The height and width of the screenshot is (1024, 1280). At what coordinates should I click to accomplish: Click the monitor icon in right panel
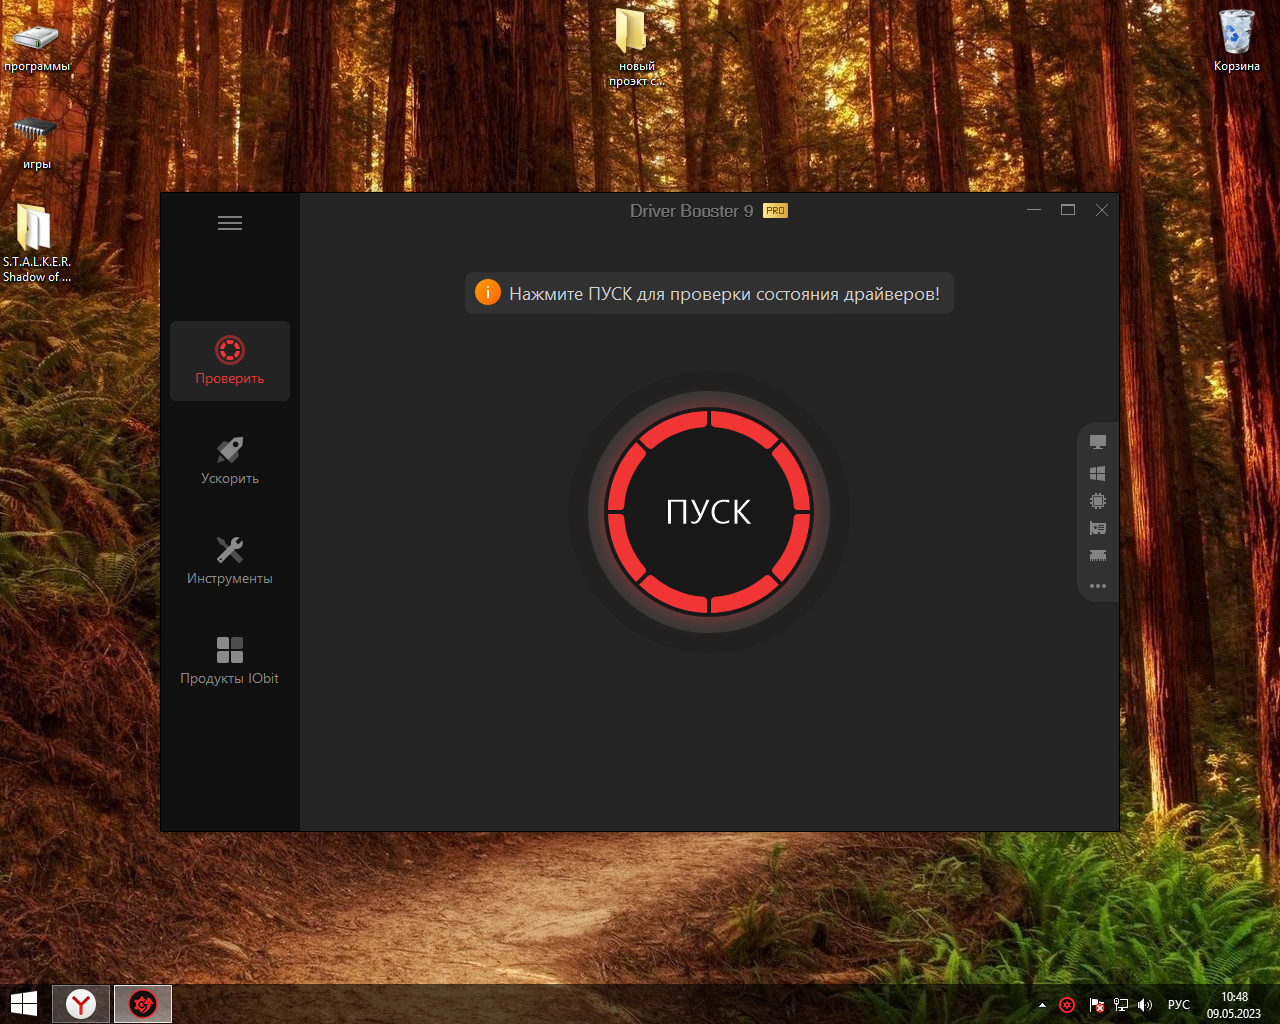(x=1098, y=442)
